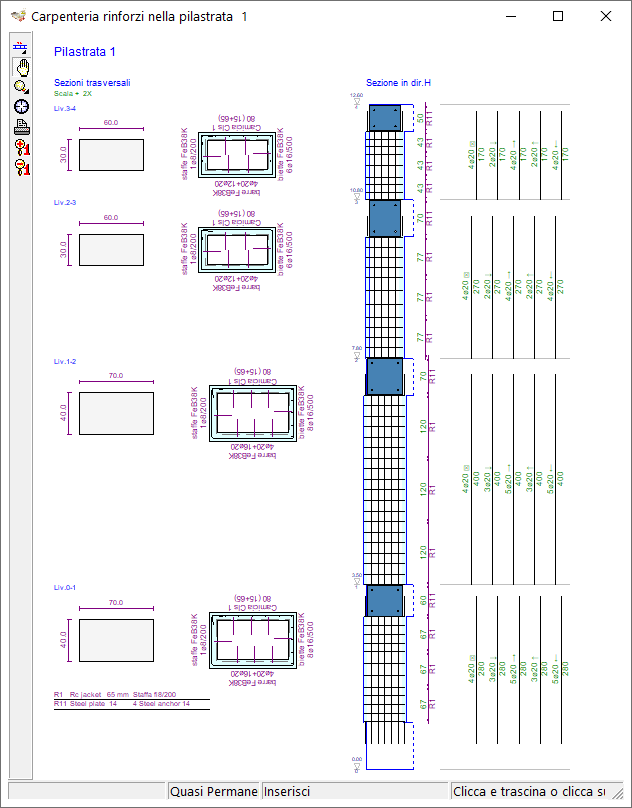Select the Pan hand tool
This screenshot has width=632, height=808.
[x=21, y=67]
